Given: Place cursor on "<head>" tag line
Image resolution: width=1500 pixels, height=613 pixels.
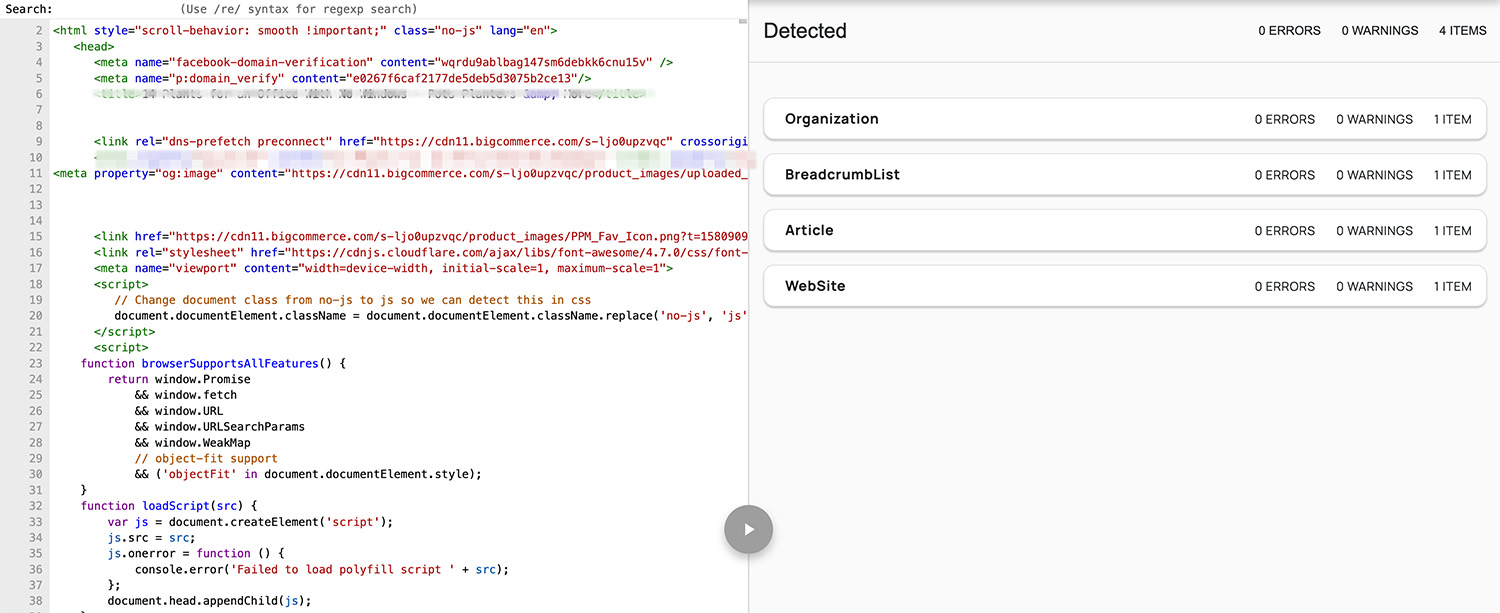Looking at the screenshot, I should coord(94,46).
